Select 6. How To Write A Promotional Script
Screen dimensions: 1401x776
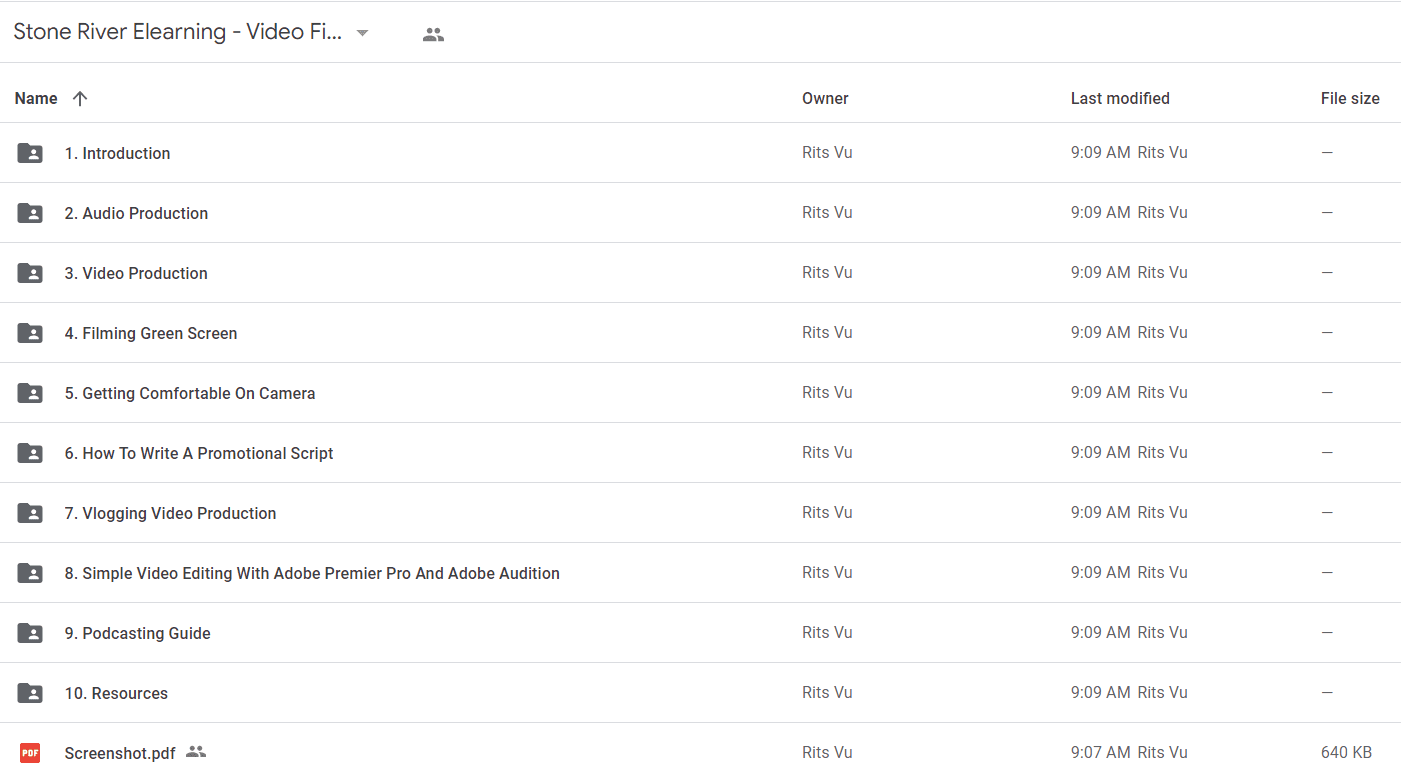pos(700,453)
